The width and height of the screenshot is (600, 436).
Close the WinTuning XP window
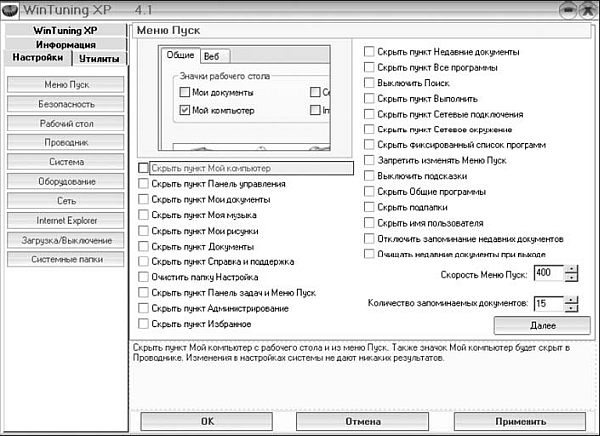(x=588, y=10)
